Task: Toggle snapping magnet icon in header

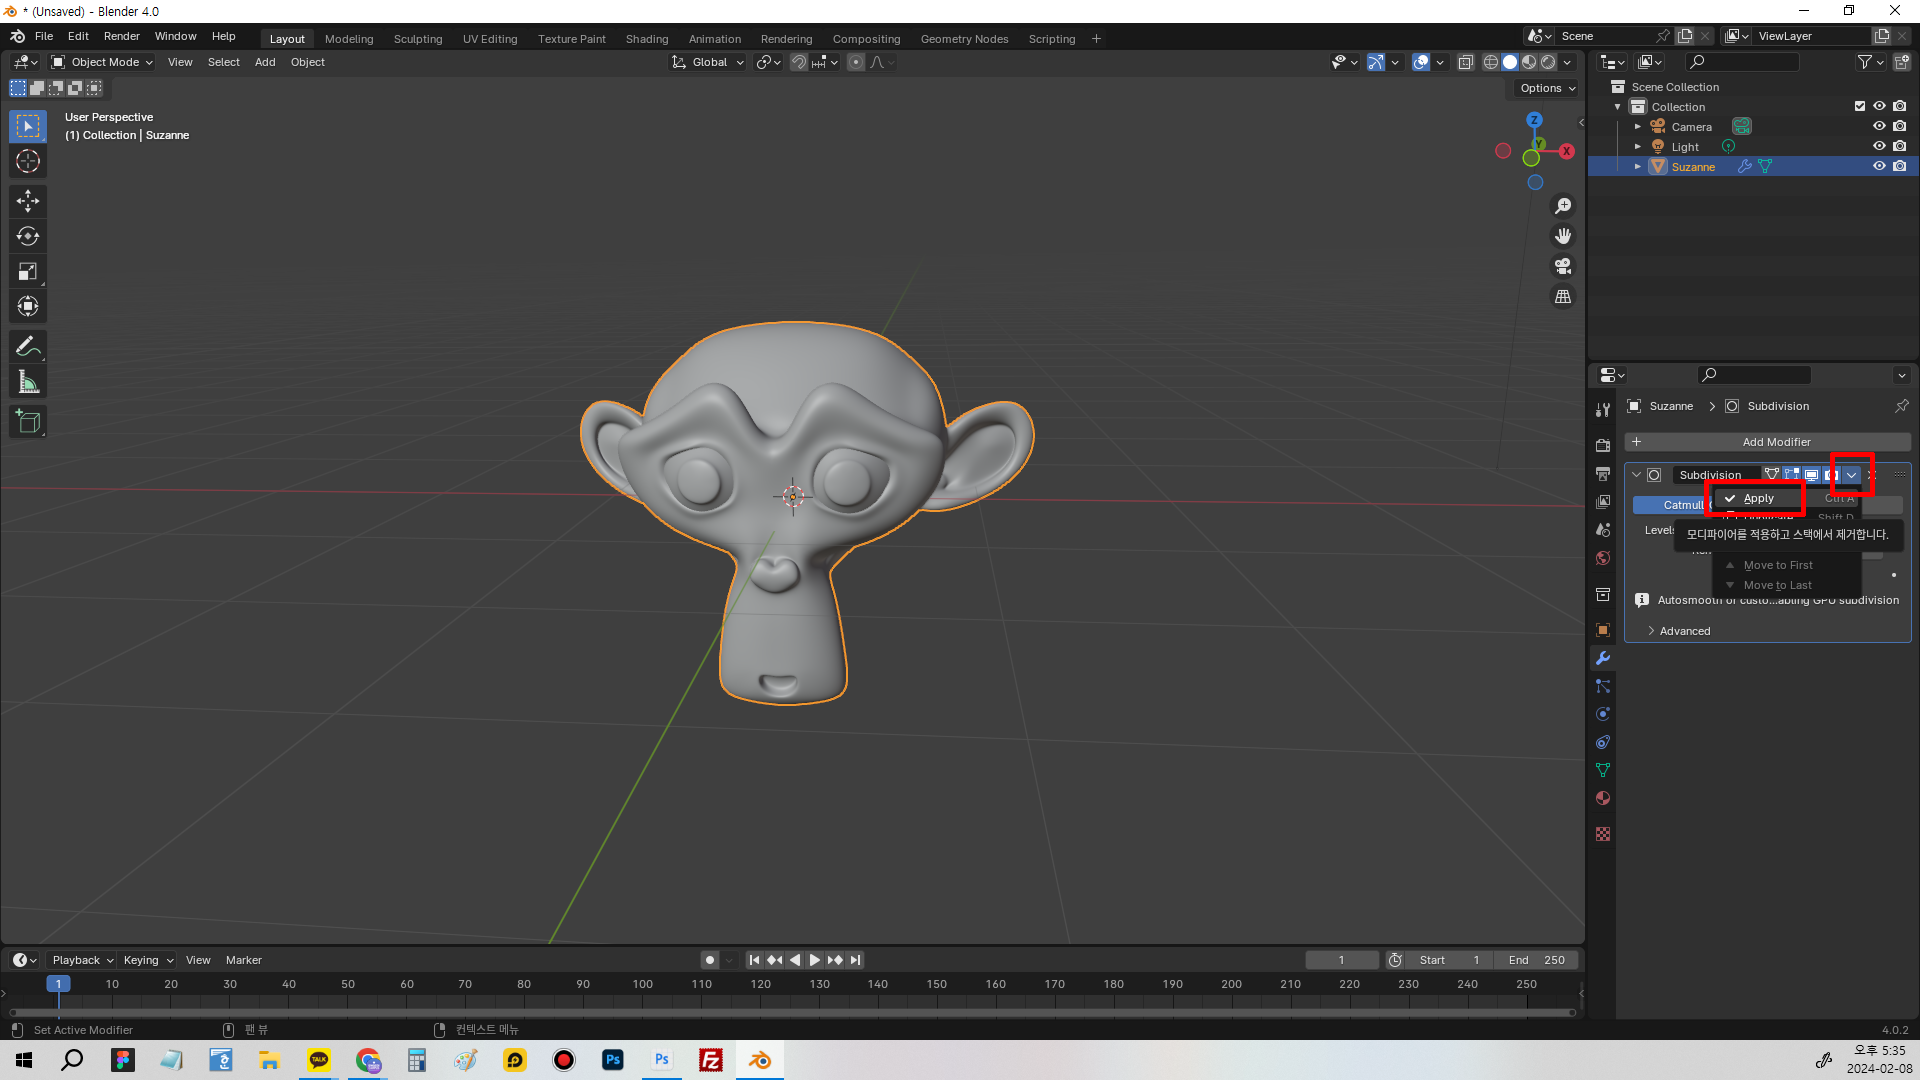Action: [799, 62]
